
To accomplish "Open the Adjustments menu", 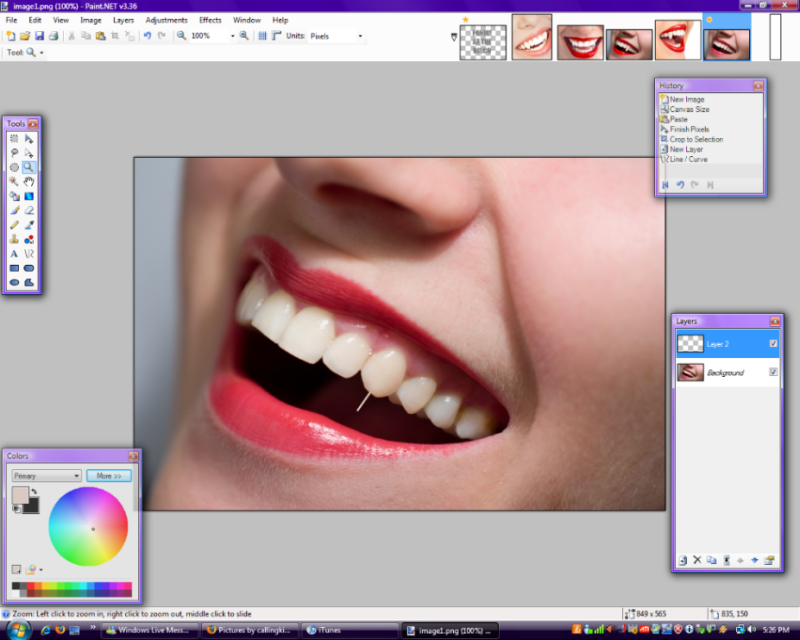I will click(166, 20).
